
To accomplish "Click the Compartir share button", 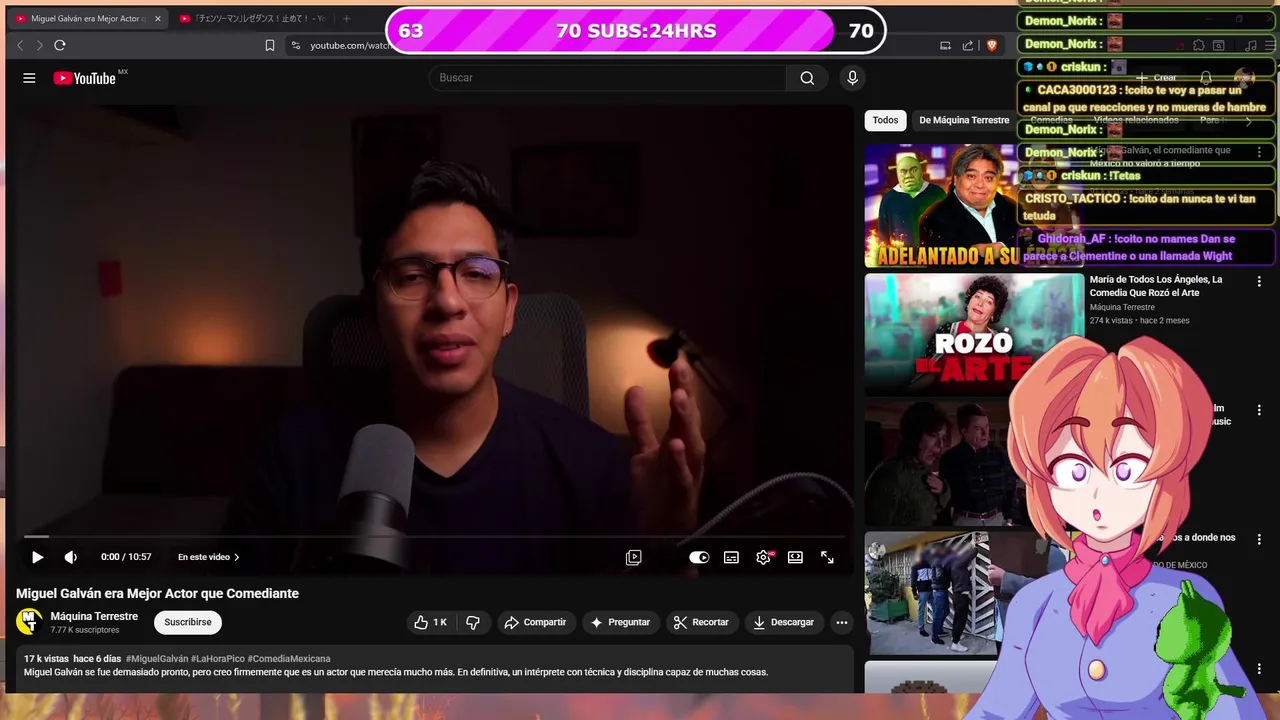I will tap(536, 622).
